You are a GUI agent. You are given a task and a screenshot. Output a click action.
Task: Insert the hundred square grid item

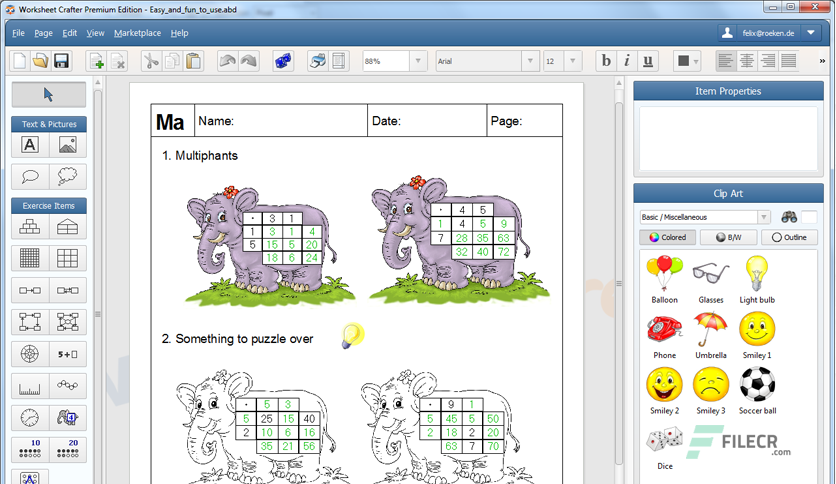pos(30,259)
